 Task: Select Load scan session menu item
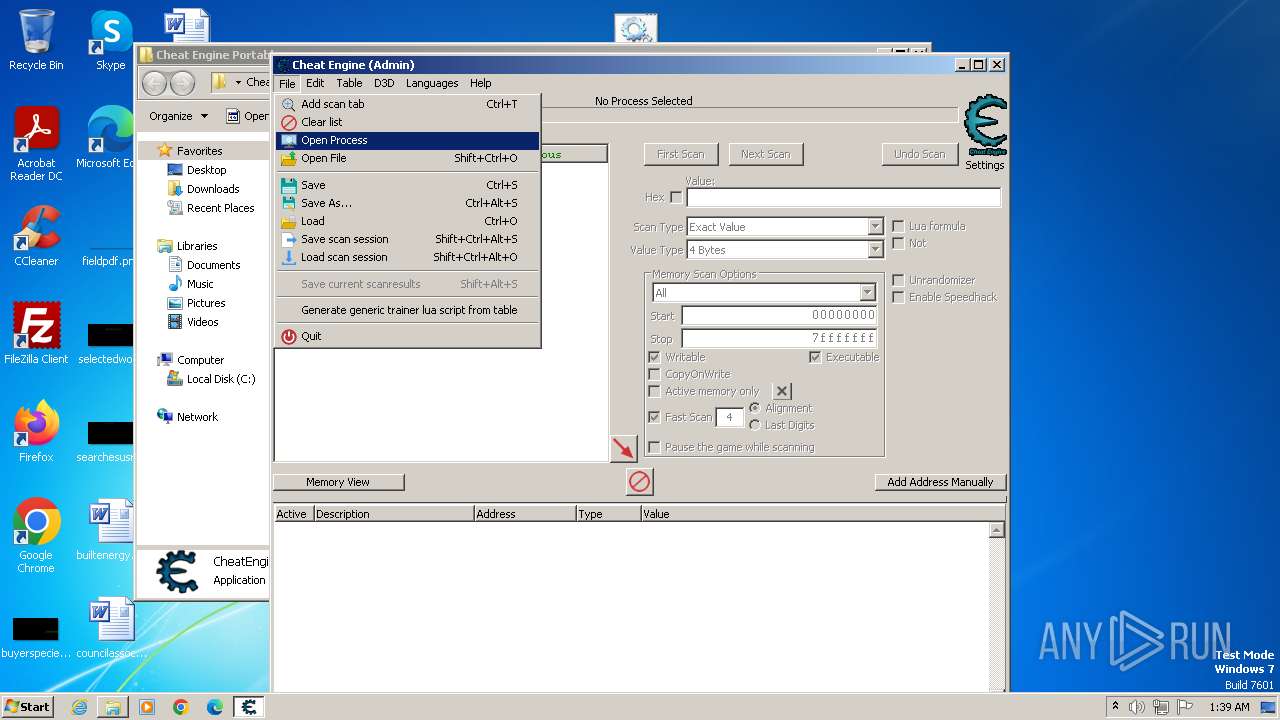pos(407,257)
